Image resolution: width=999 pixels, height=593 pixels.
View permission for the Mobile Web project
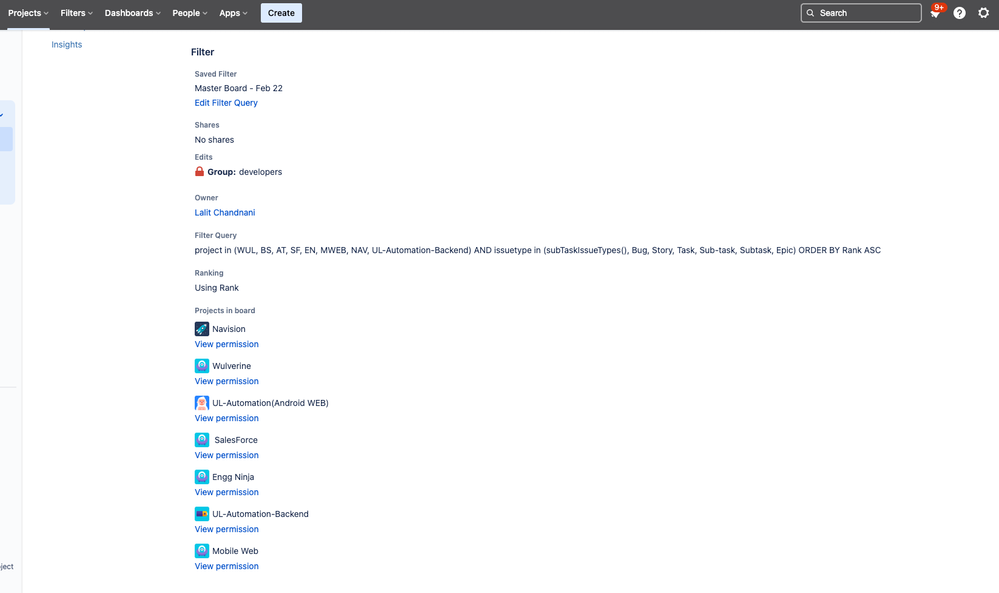pyautogui.click(x=227, y=566)
